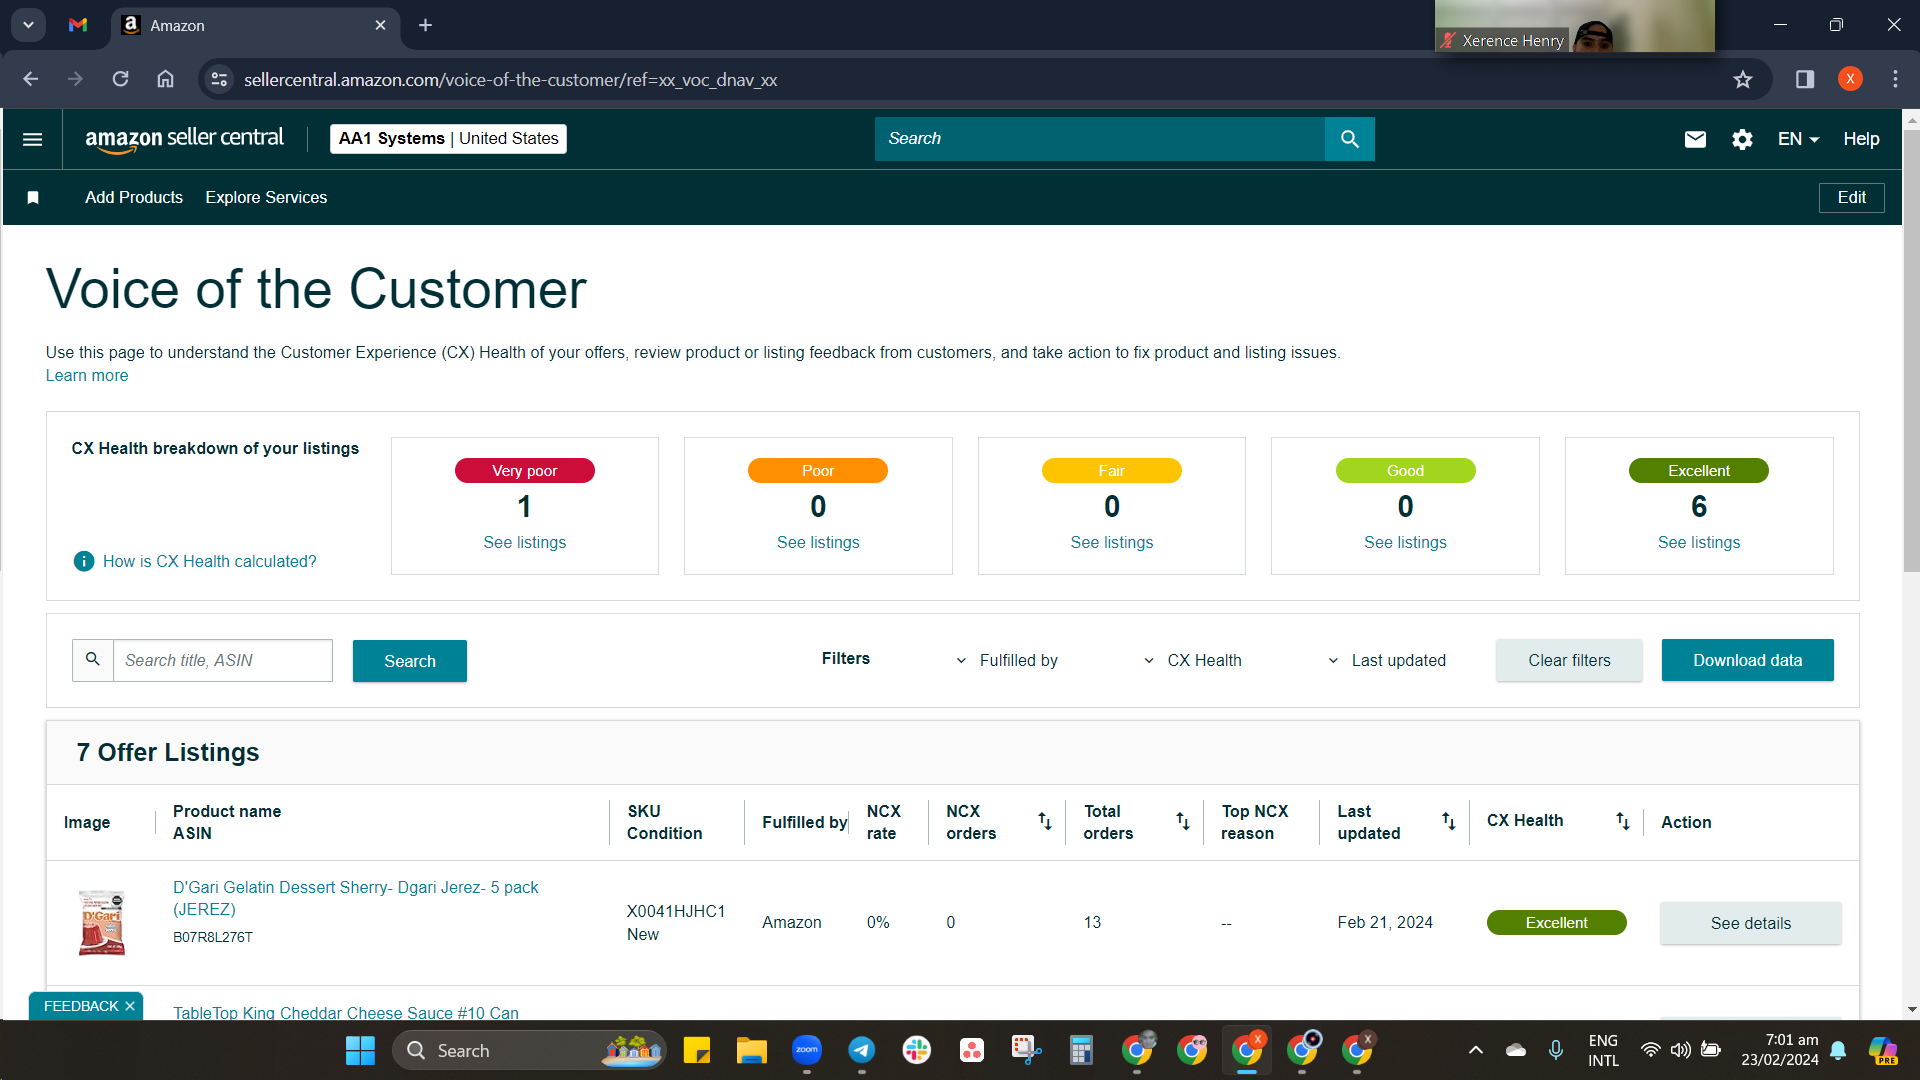Click the bookmark flag icon
Viewport: 1920px width, 1080px height.
tap(33, 198)
